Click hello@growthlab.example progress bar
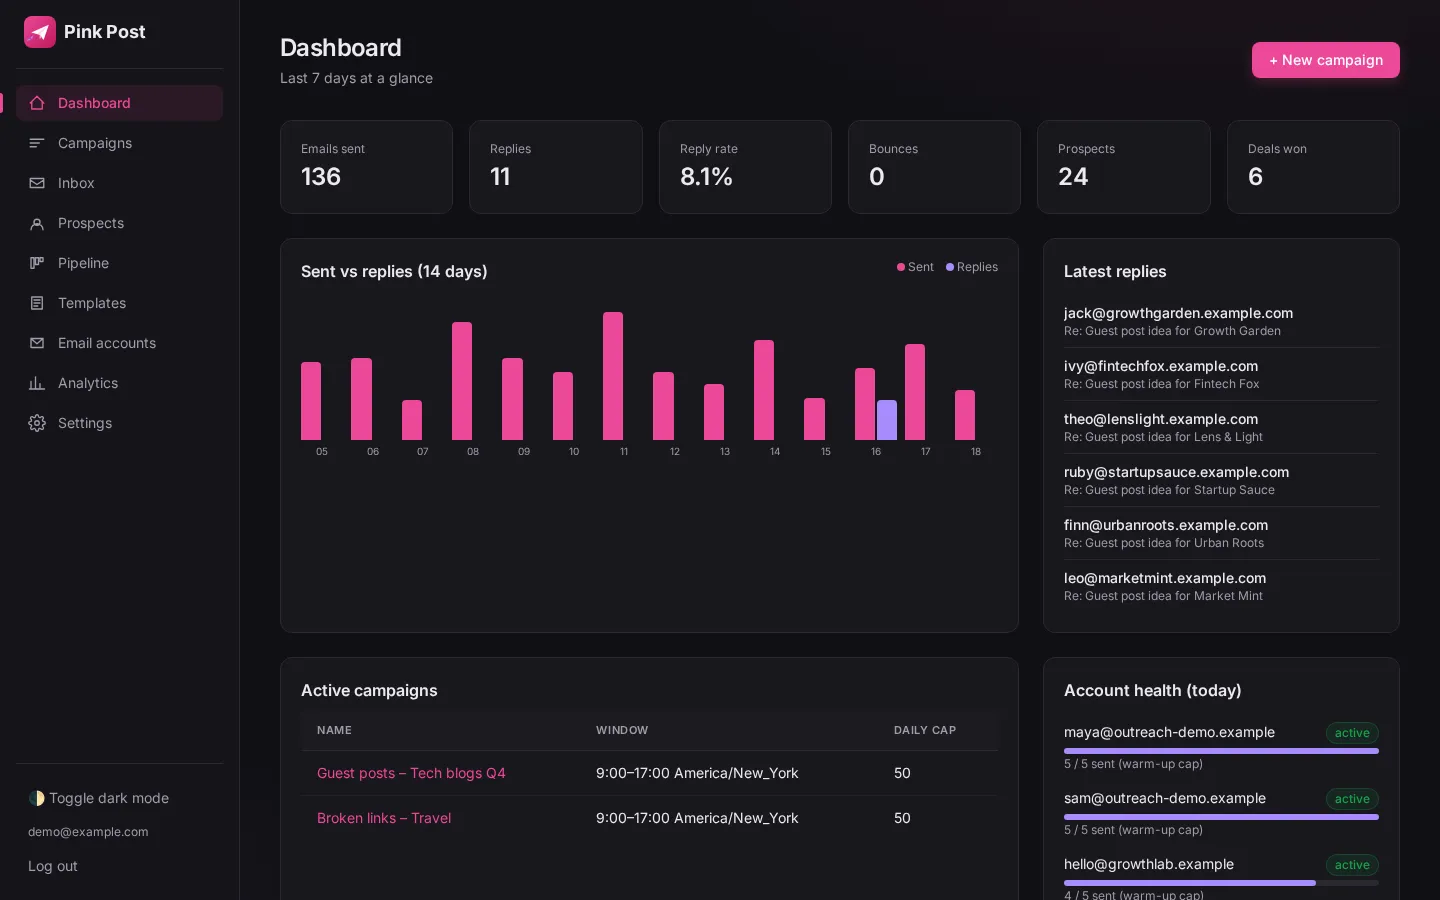The height and width of the screenshot is (900, 1440). pos(1221,883)
